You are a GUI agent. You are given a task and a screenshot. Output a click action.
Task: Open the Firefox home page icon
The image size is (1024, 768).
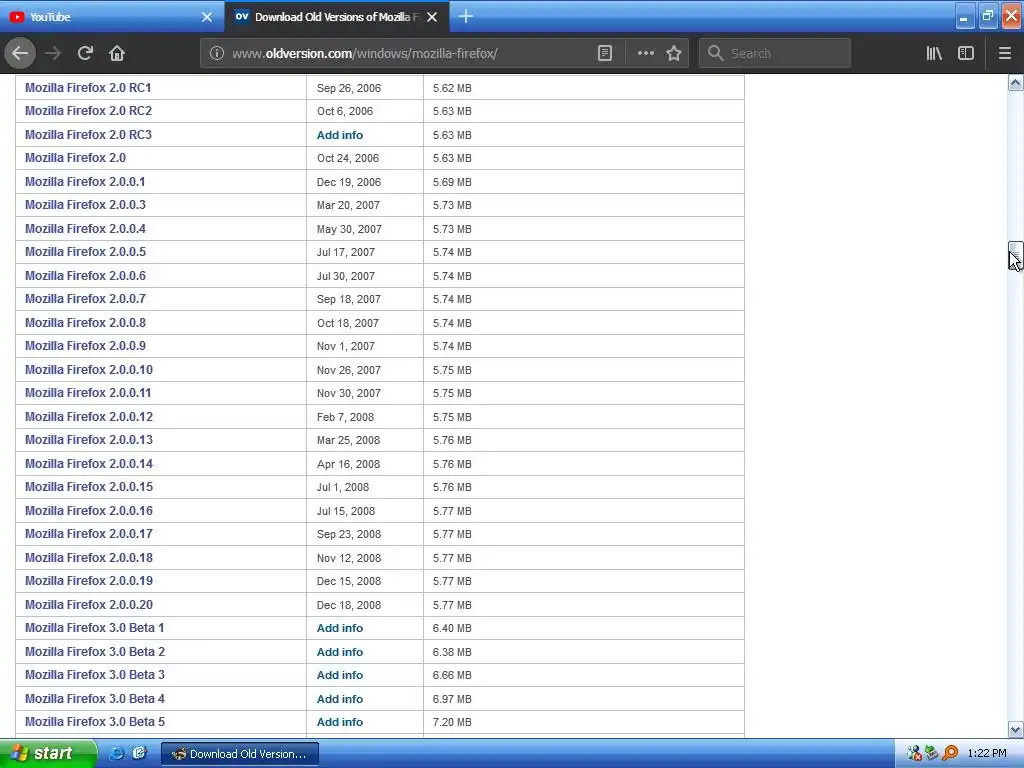[117, 53]
